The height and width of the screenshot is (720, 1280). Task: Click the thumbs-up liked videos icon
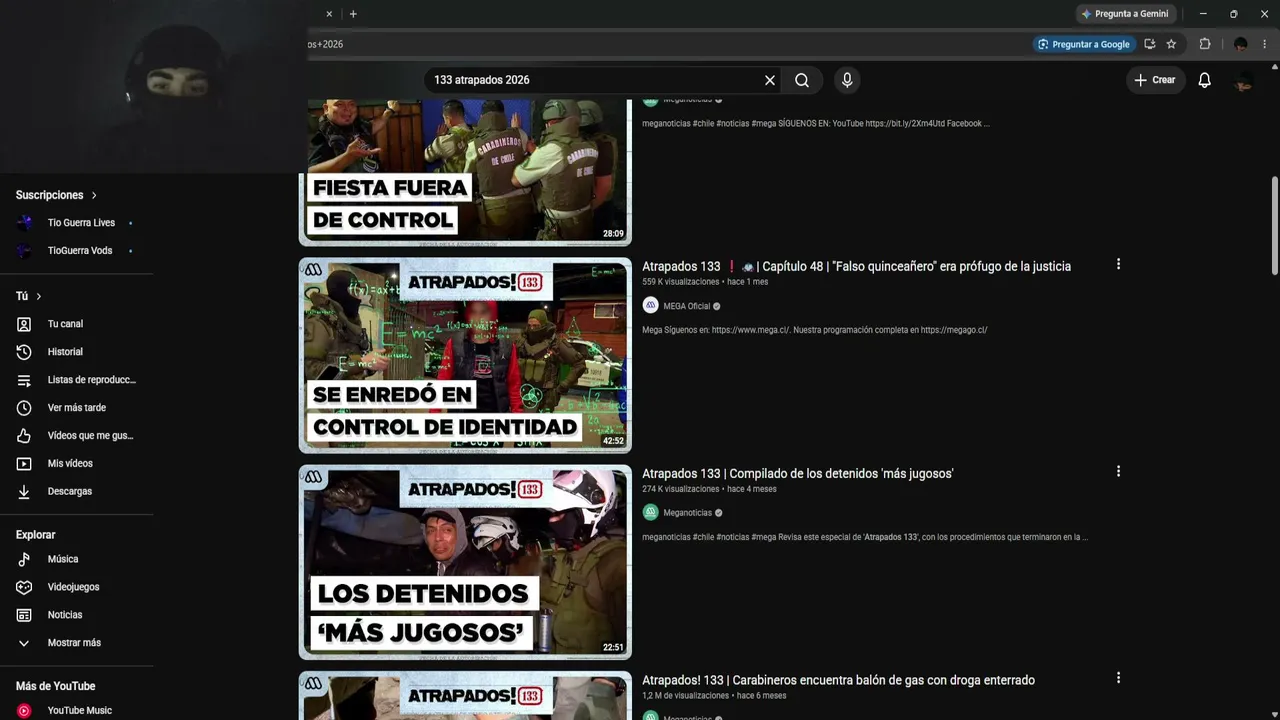click(x=24, y=436)
